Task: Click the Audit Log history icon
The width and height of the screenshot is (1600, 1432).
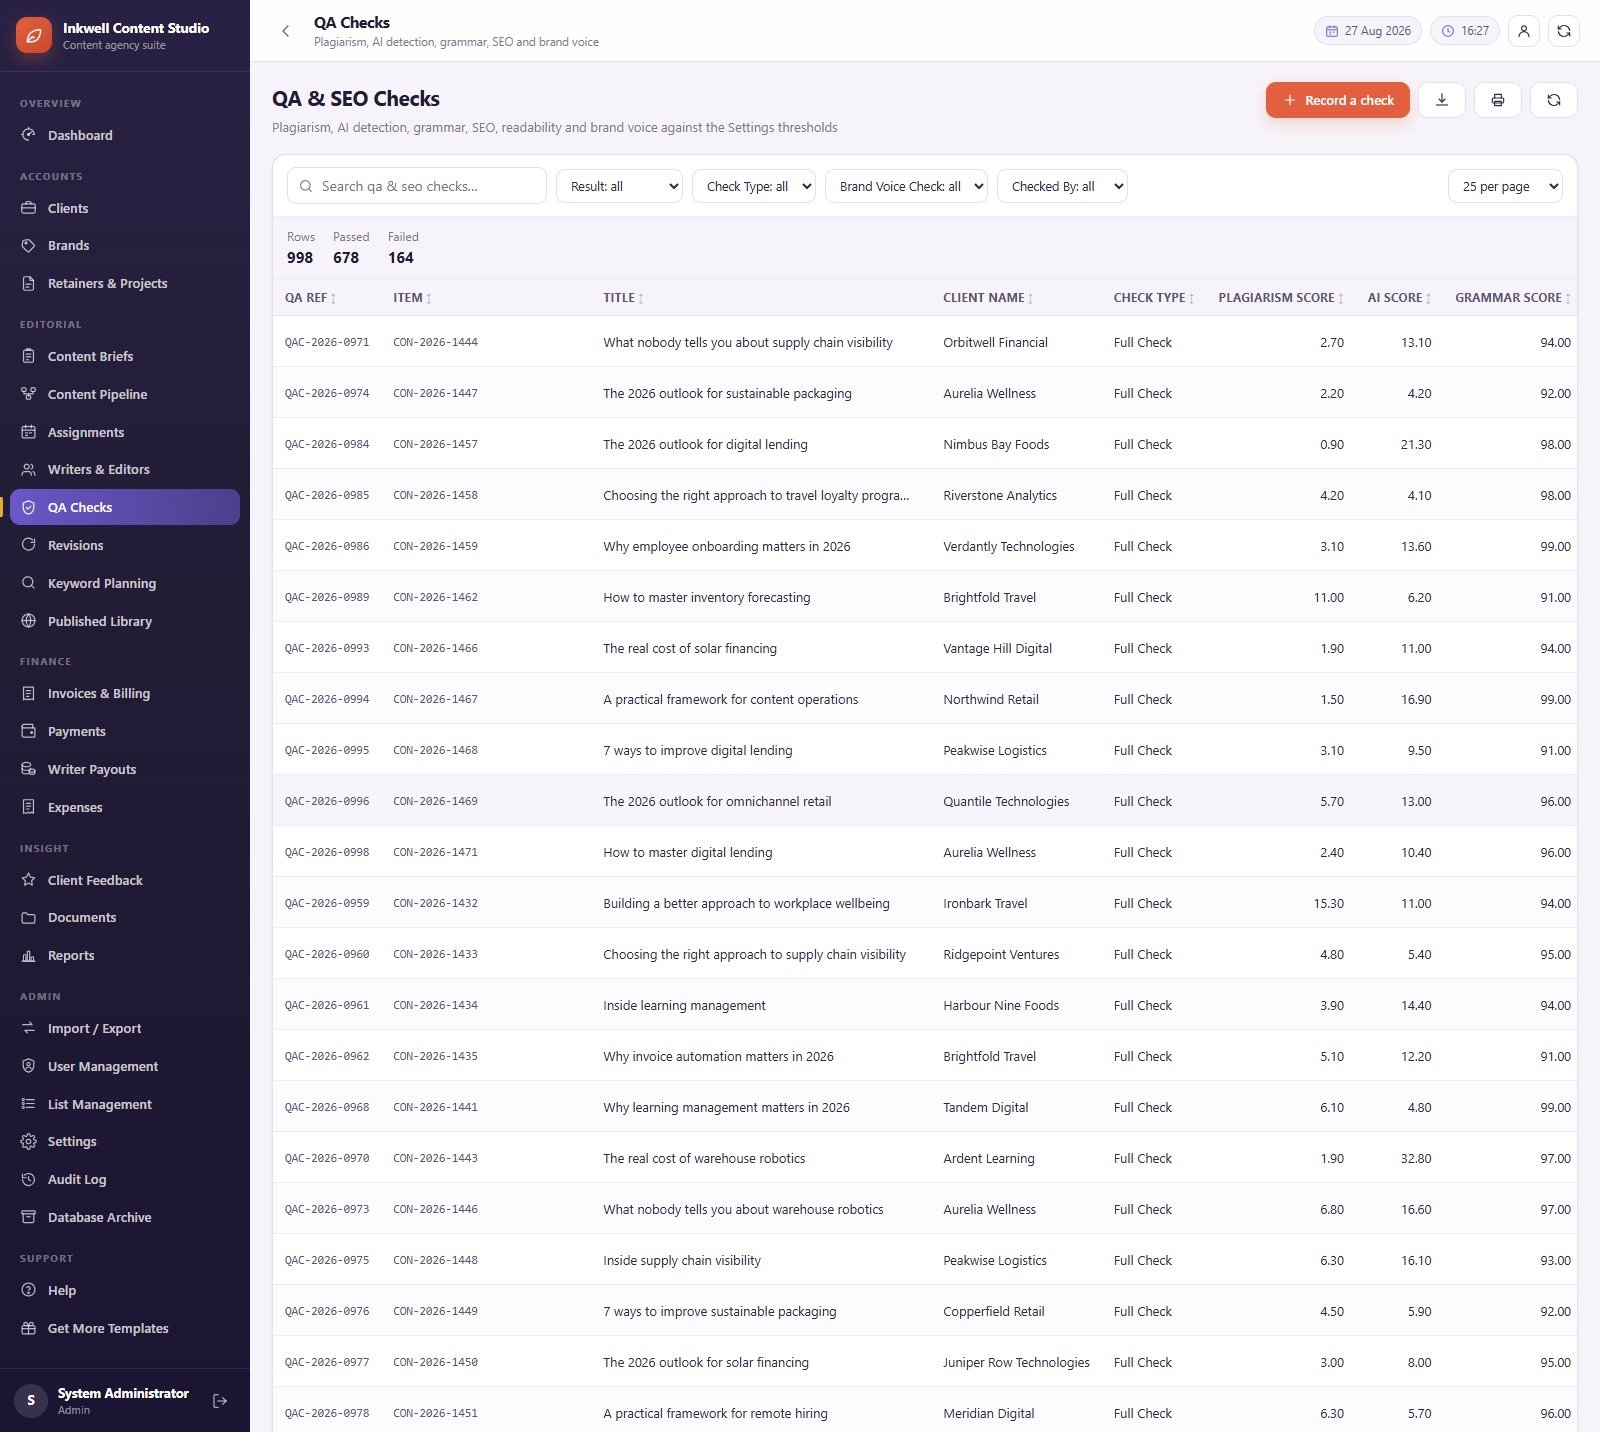Action: (29, 1179)
